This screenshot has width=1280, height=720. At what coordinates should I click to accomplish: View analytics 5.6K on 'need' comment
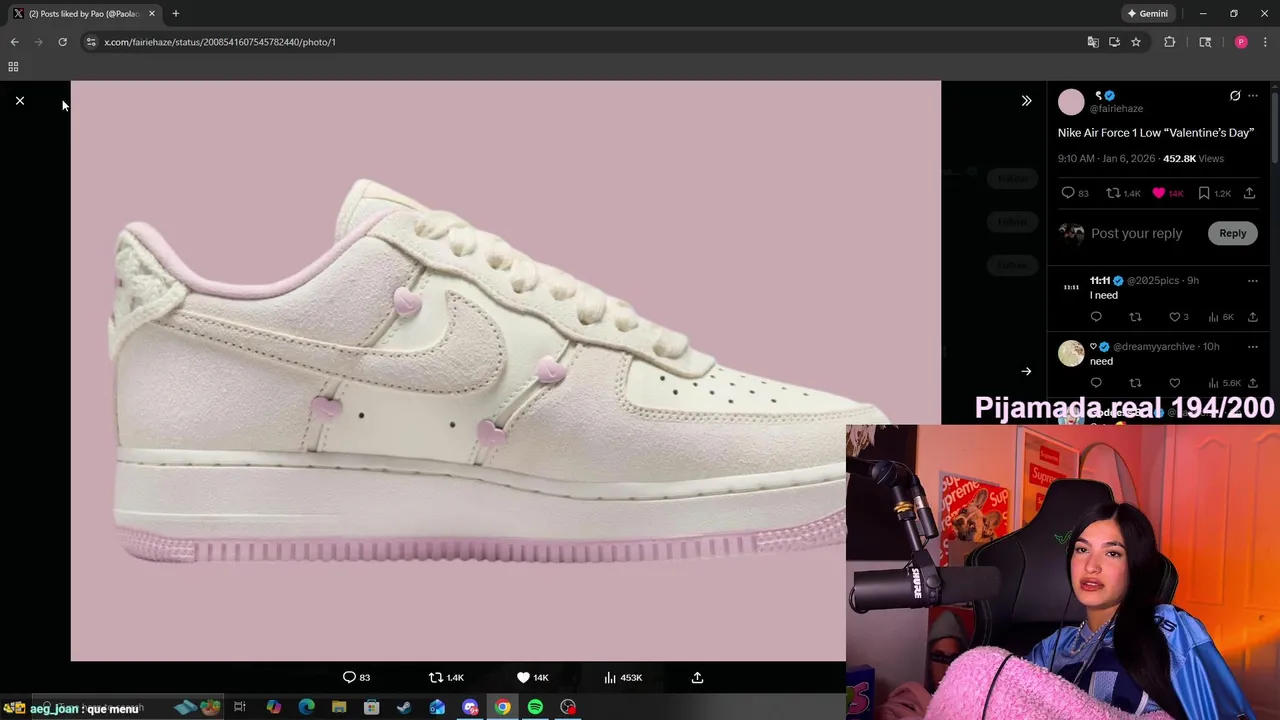1224,383
